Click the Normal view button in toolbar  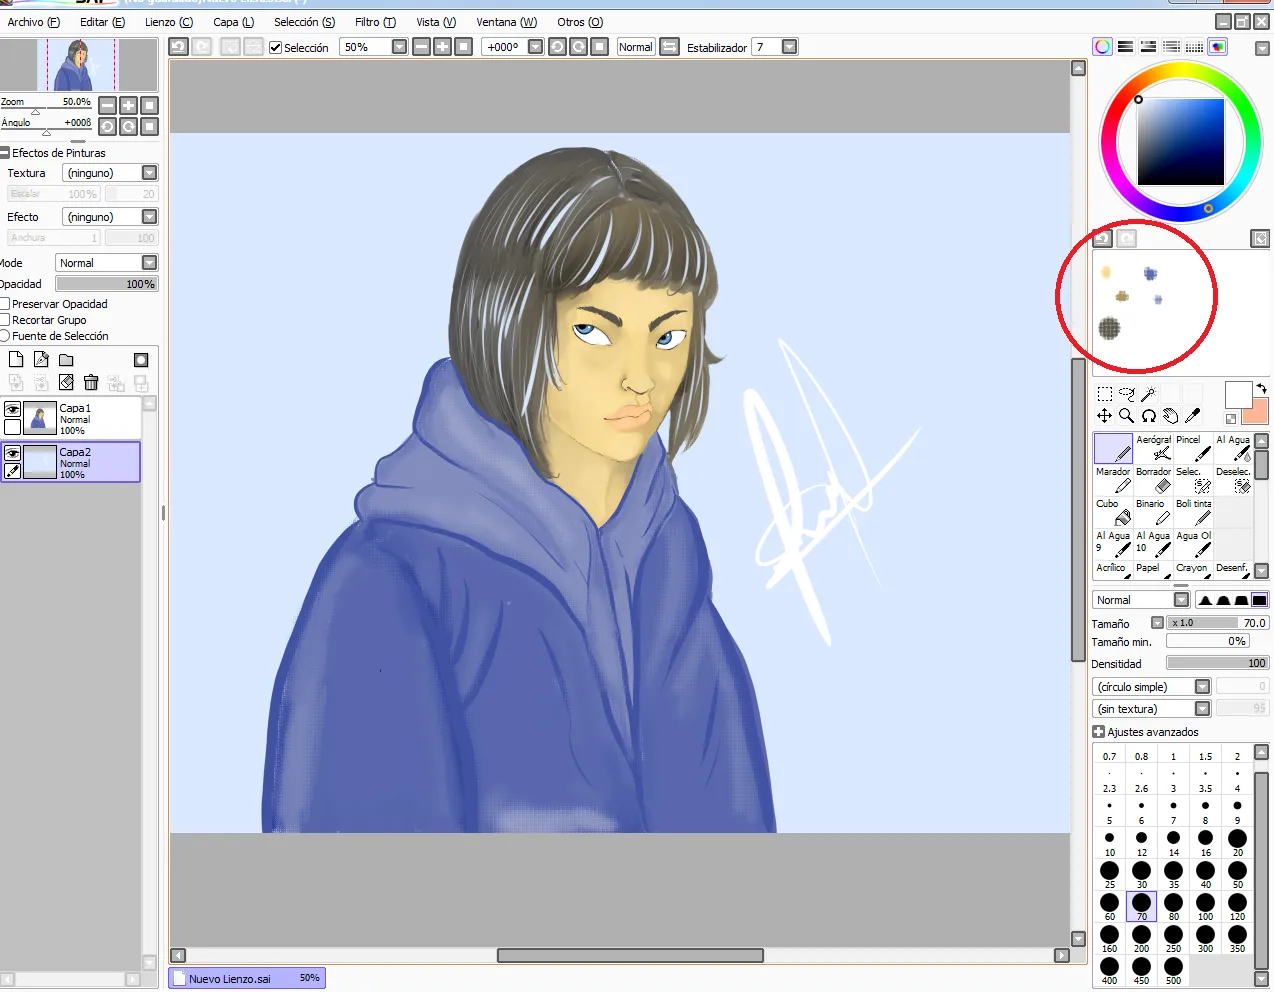[x=635, y=47]
